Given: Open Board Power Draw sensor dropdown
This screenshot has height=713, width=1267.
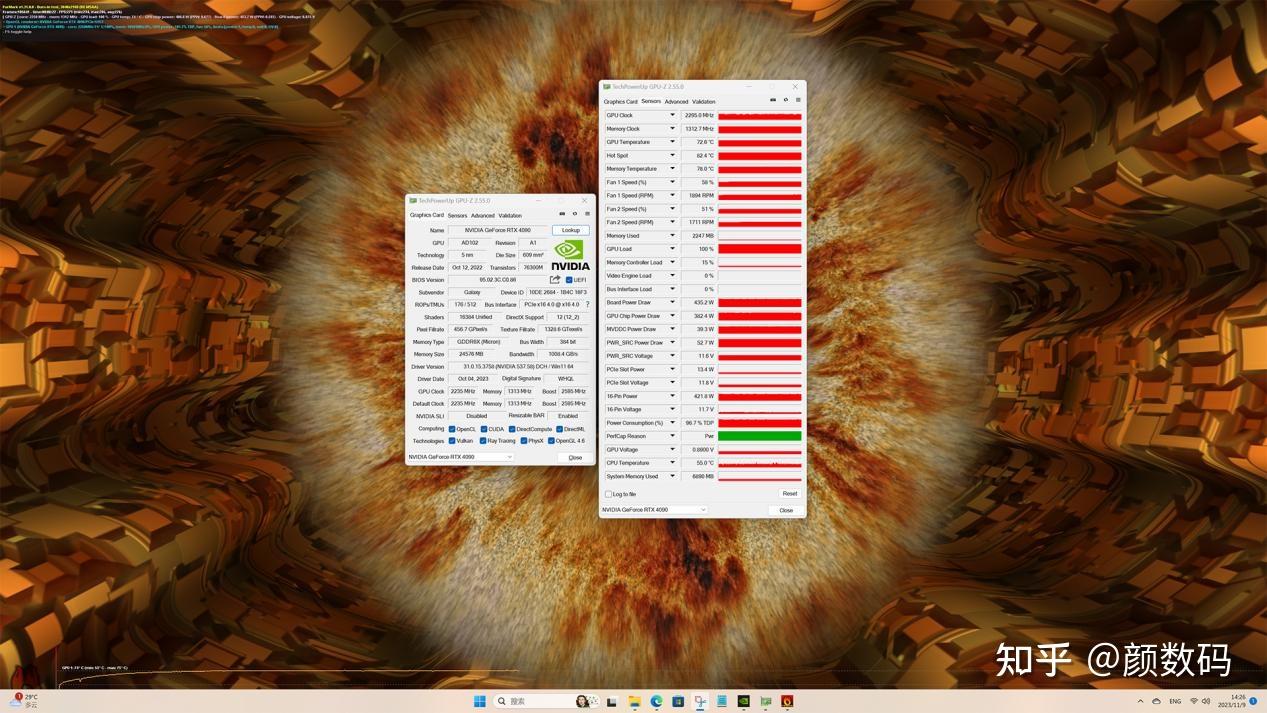Looking at the screenshot, I should point(672,302).
